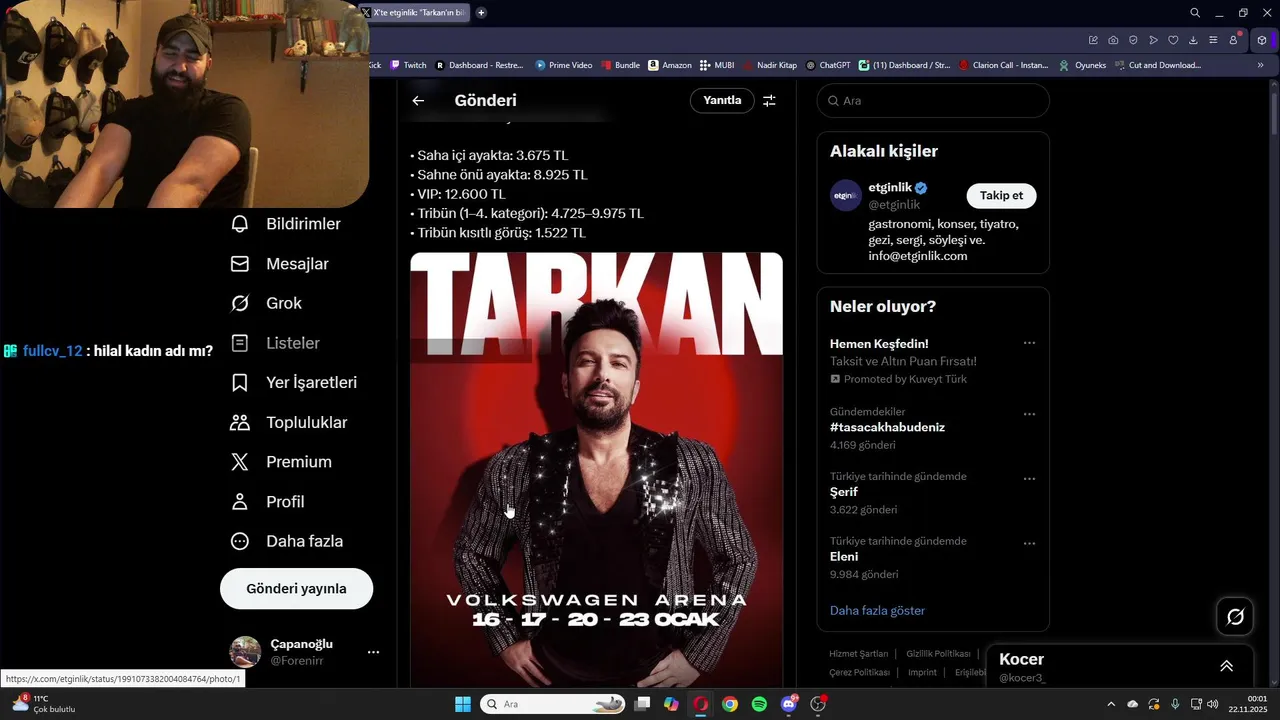Viewport: 1280px width, 720px height.
Task: Open browser downloads icon
Action: point(1193,40)
